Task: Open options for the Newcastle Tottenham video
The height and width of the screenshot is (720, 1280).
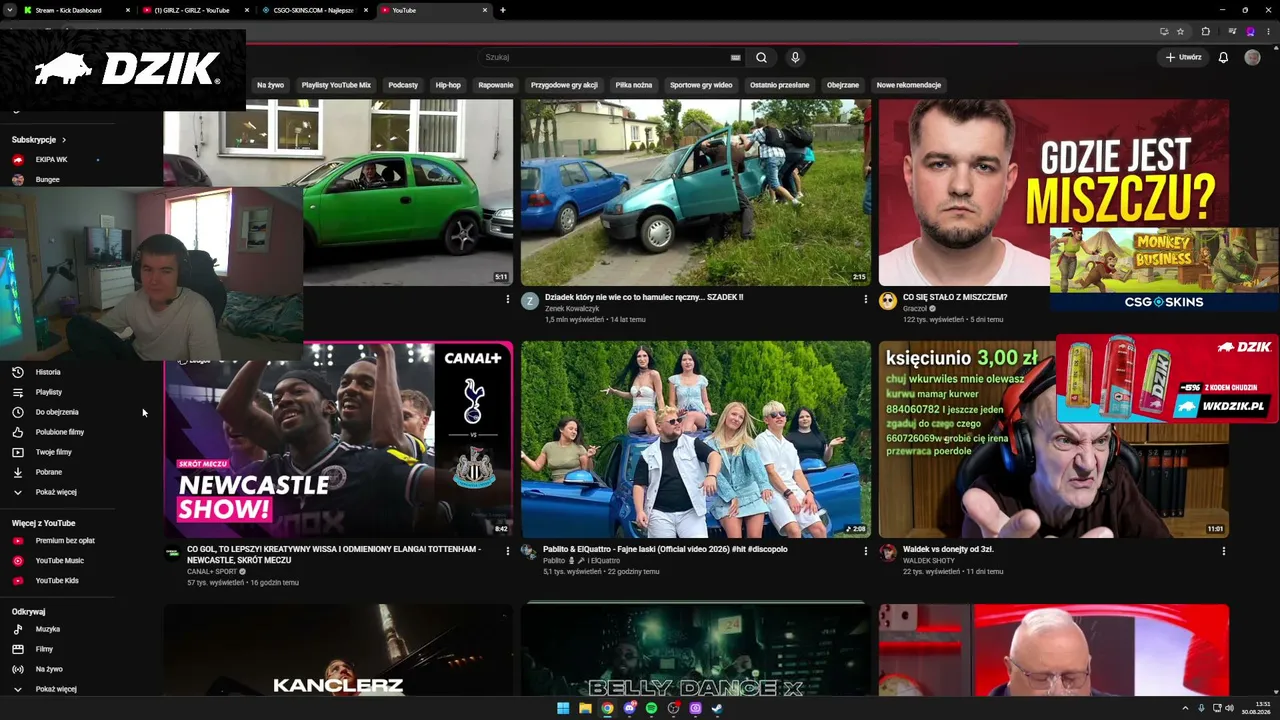Action: click(507, 551)
